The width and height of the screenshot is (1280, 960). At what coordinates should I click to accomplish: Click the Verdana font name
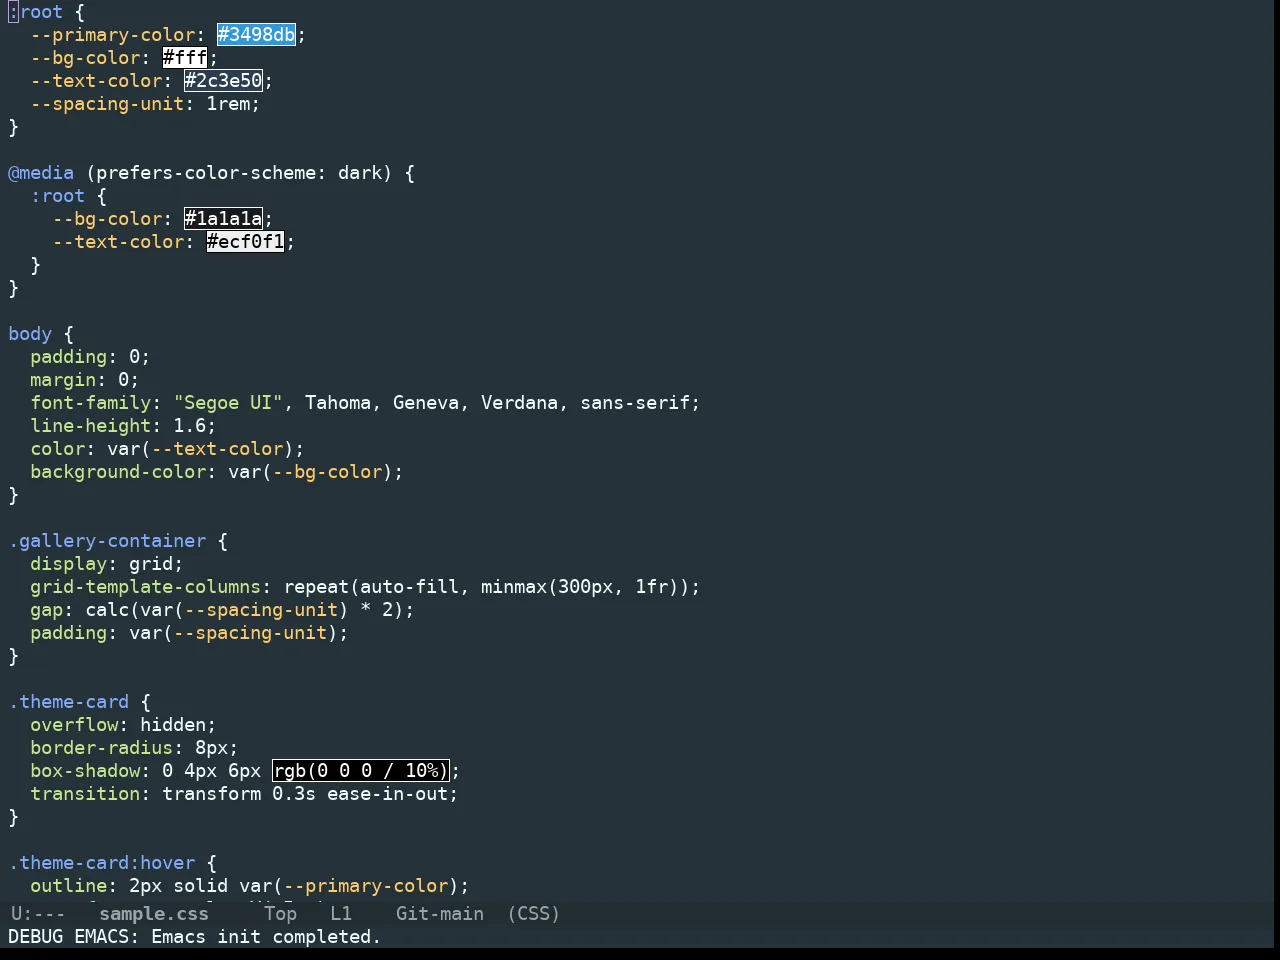coord(519,403)
